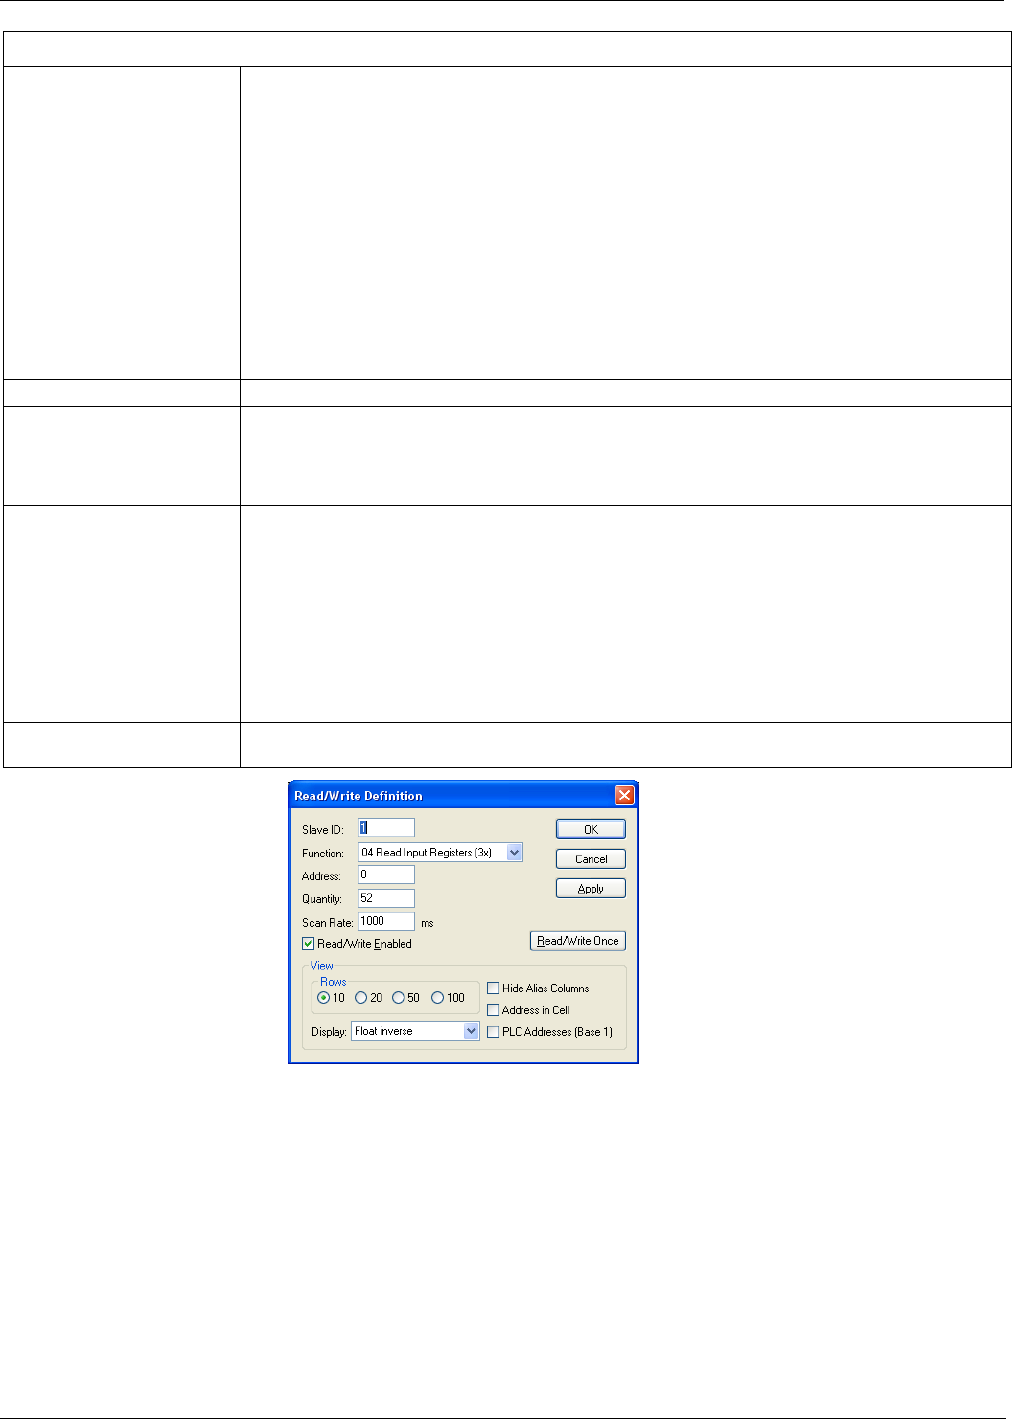Enable Address in Cell checkbox

[x=493, y=1010]
